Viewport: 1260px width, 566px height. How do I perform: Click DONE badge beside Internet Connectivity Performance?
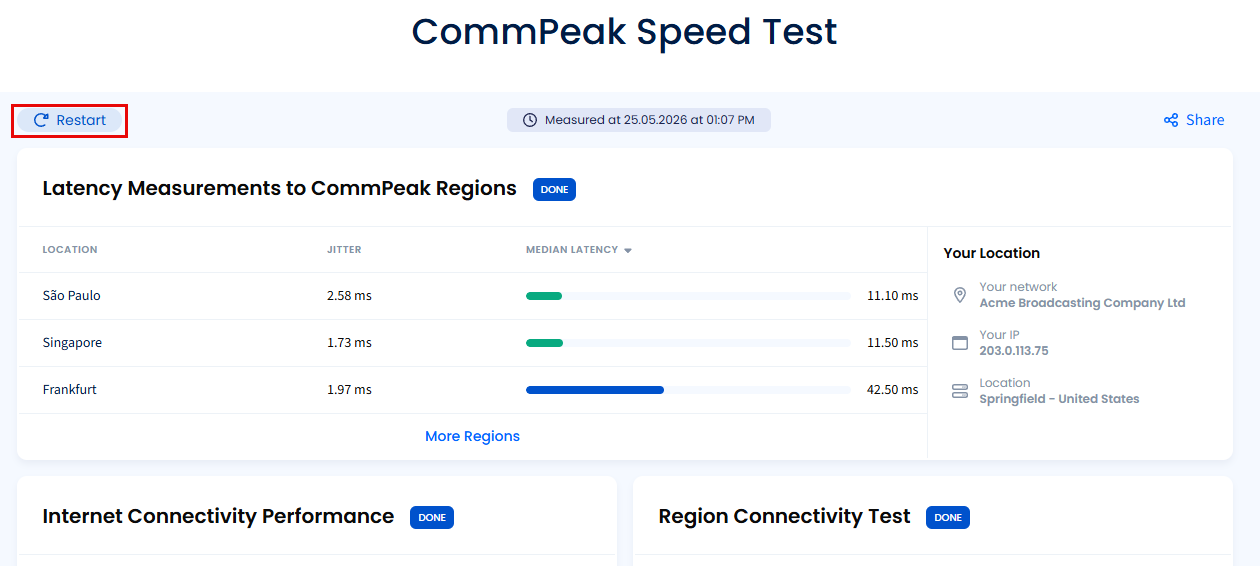(x=432, y=517)
